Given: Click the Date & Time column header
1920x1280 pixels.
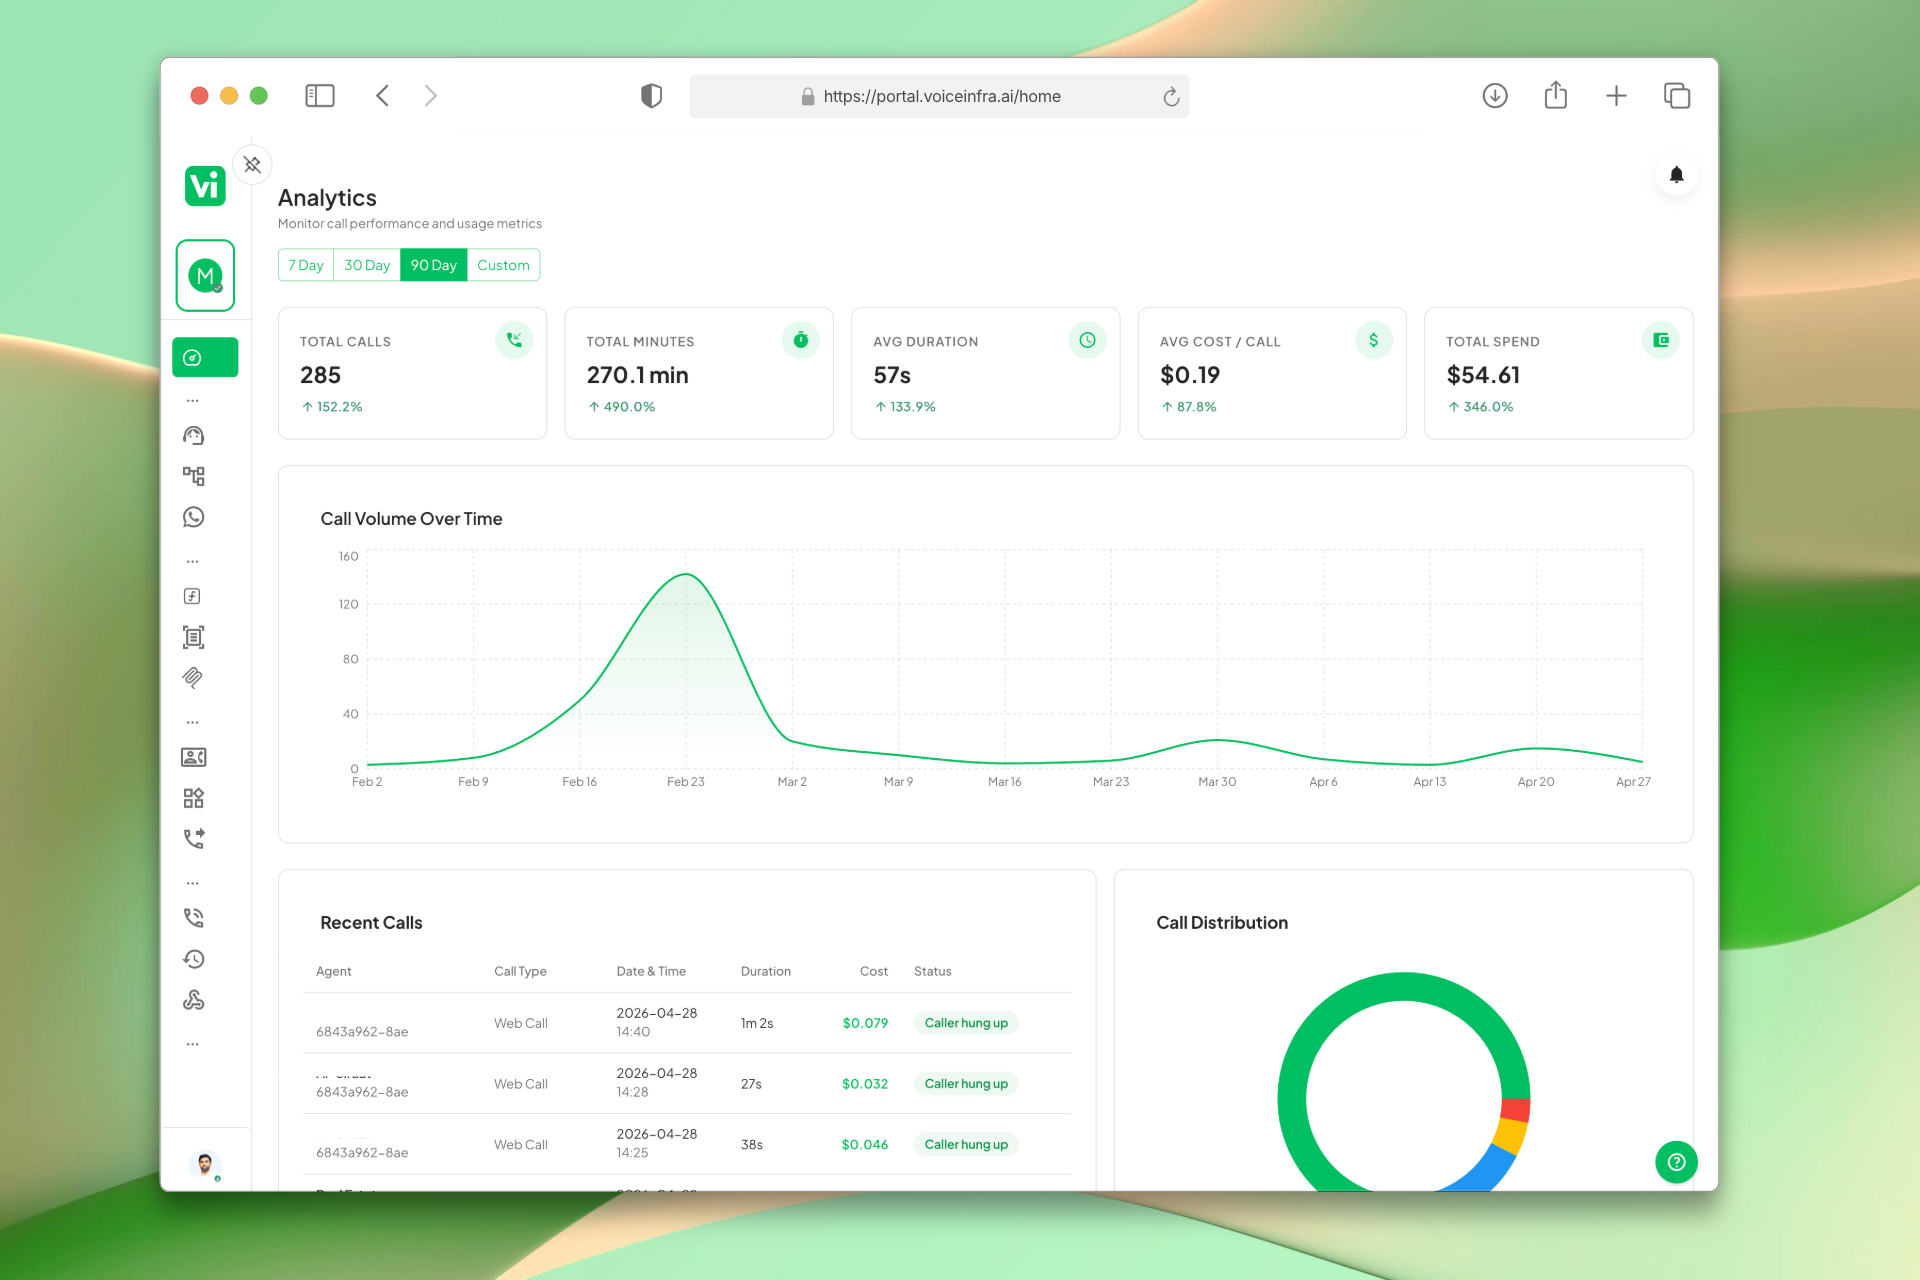Looking at the screenshot, I should 651,971.
